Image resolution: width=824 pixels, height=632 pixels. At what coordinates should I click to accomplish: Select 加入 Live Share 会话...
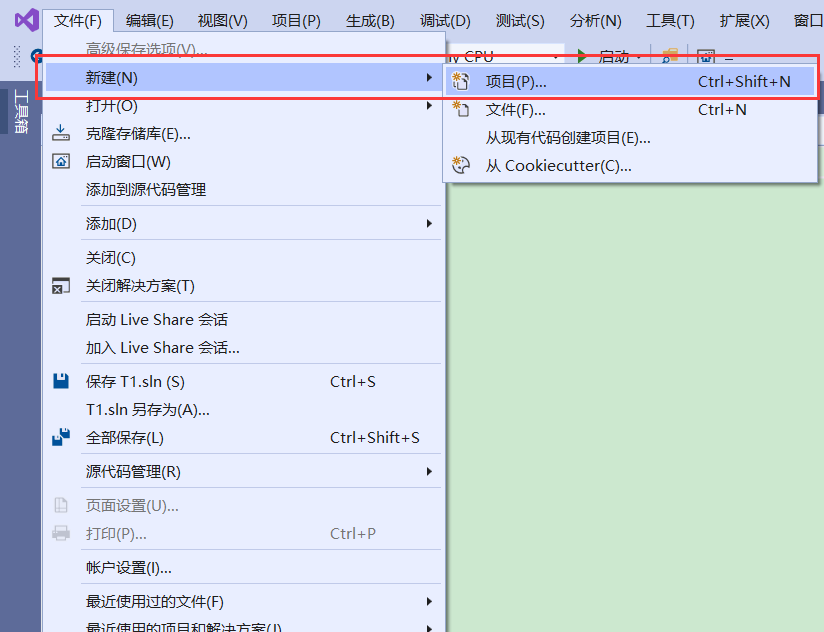click(243, 348)
